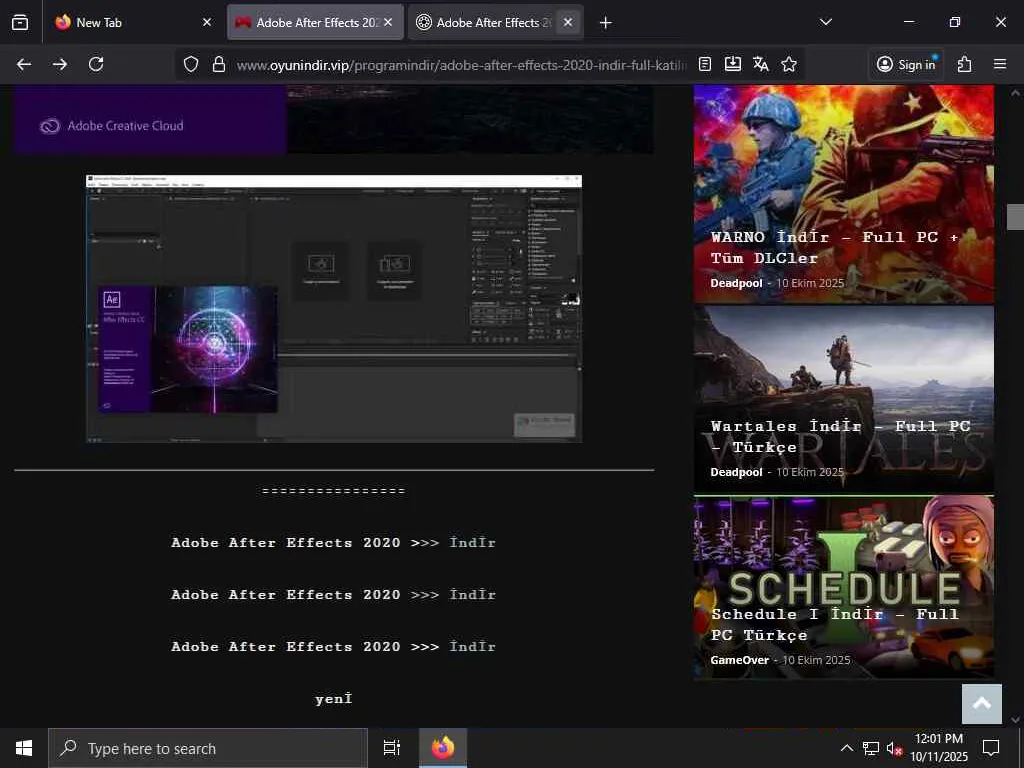Click the scroll-to-top arrow button
1024x768 pixels.
click(982, 703)
